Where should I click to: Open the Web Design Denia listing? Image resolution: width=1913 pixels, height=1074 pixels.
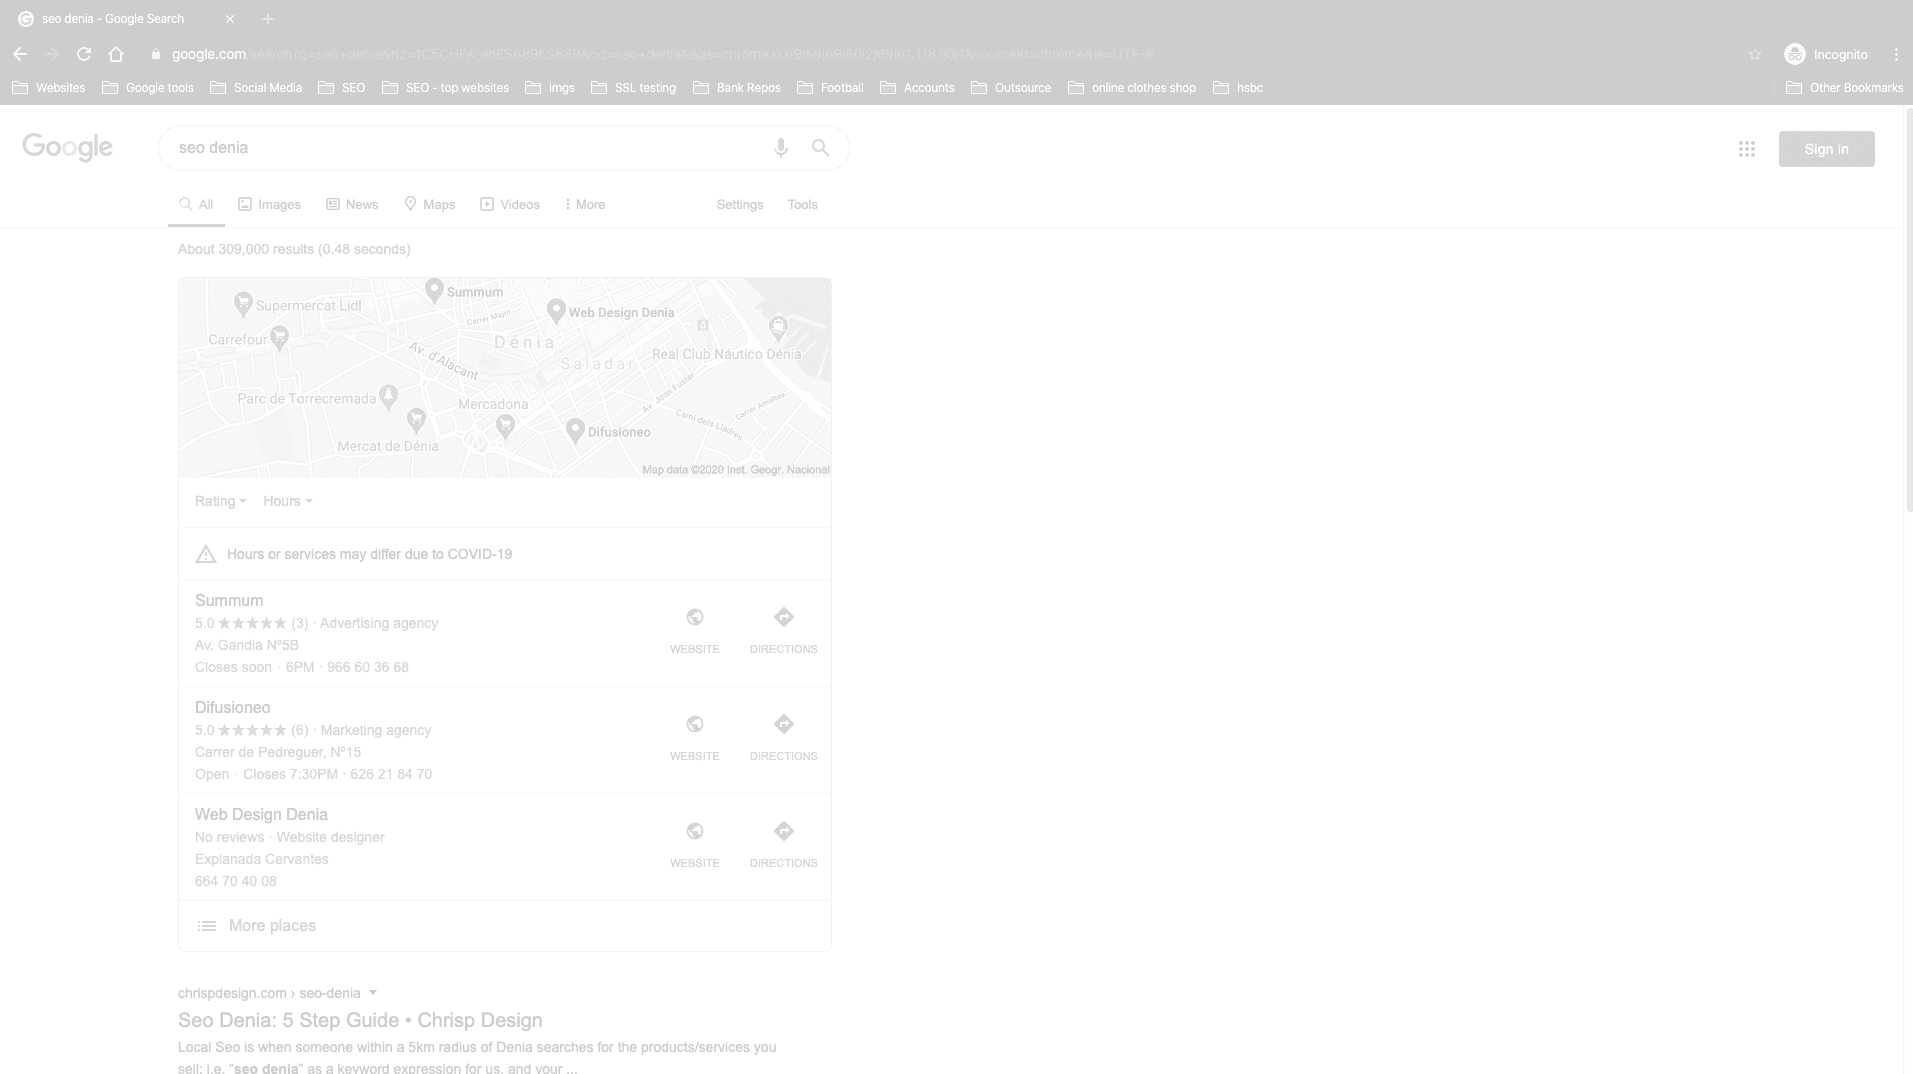click(x=261, y=814)
